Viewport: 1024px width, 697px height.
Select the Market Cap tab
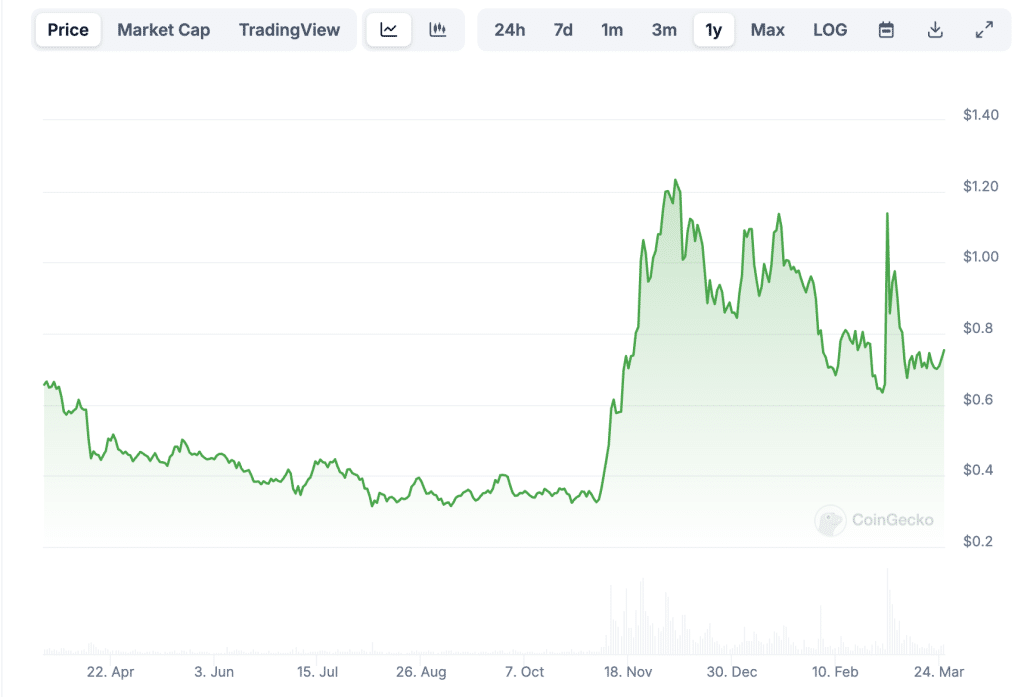coord(164,30)
